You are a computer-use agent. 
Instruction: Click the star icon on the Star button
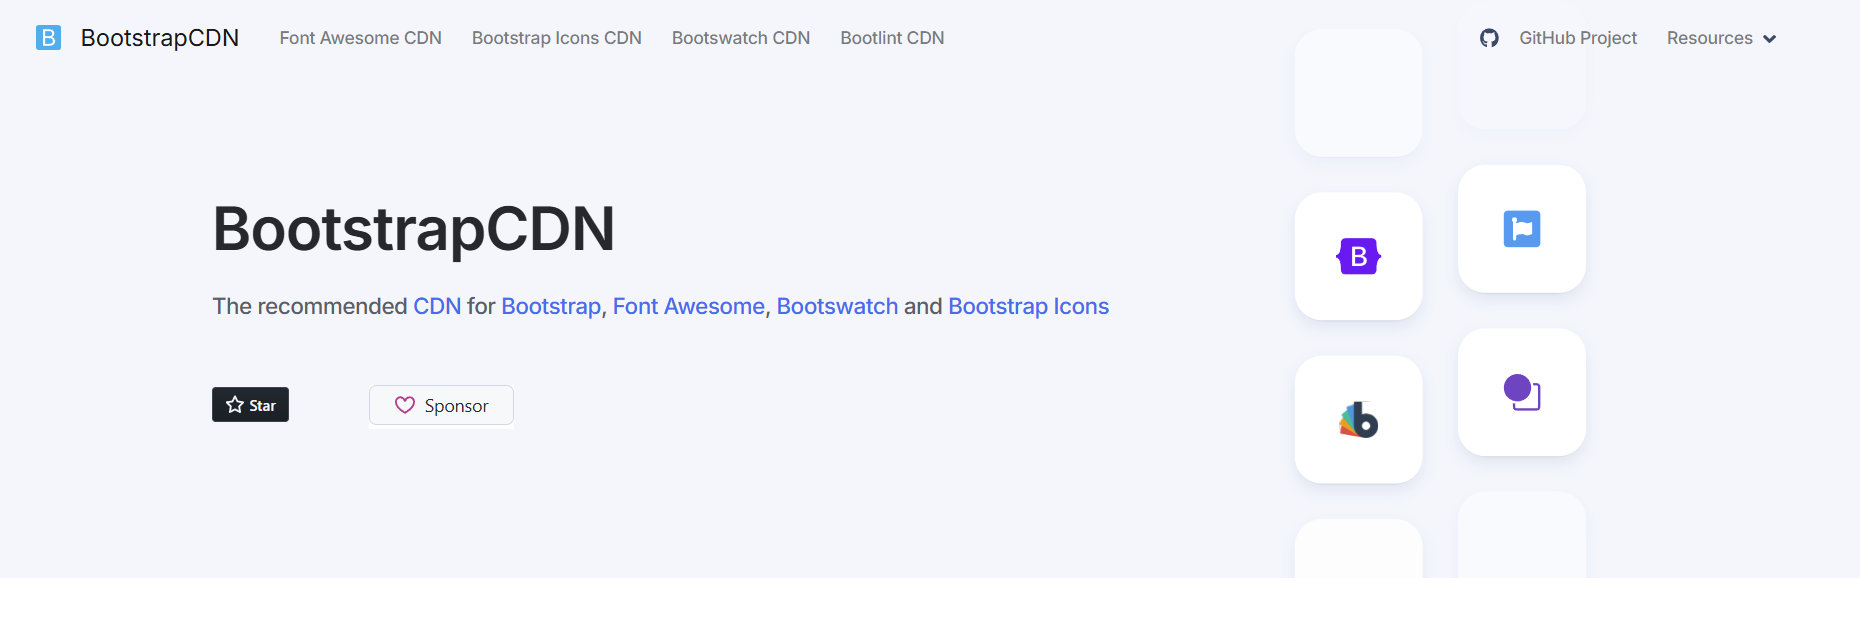[233, 405]
